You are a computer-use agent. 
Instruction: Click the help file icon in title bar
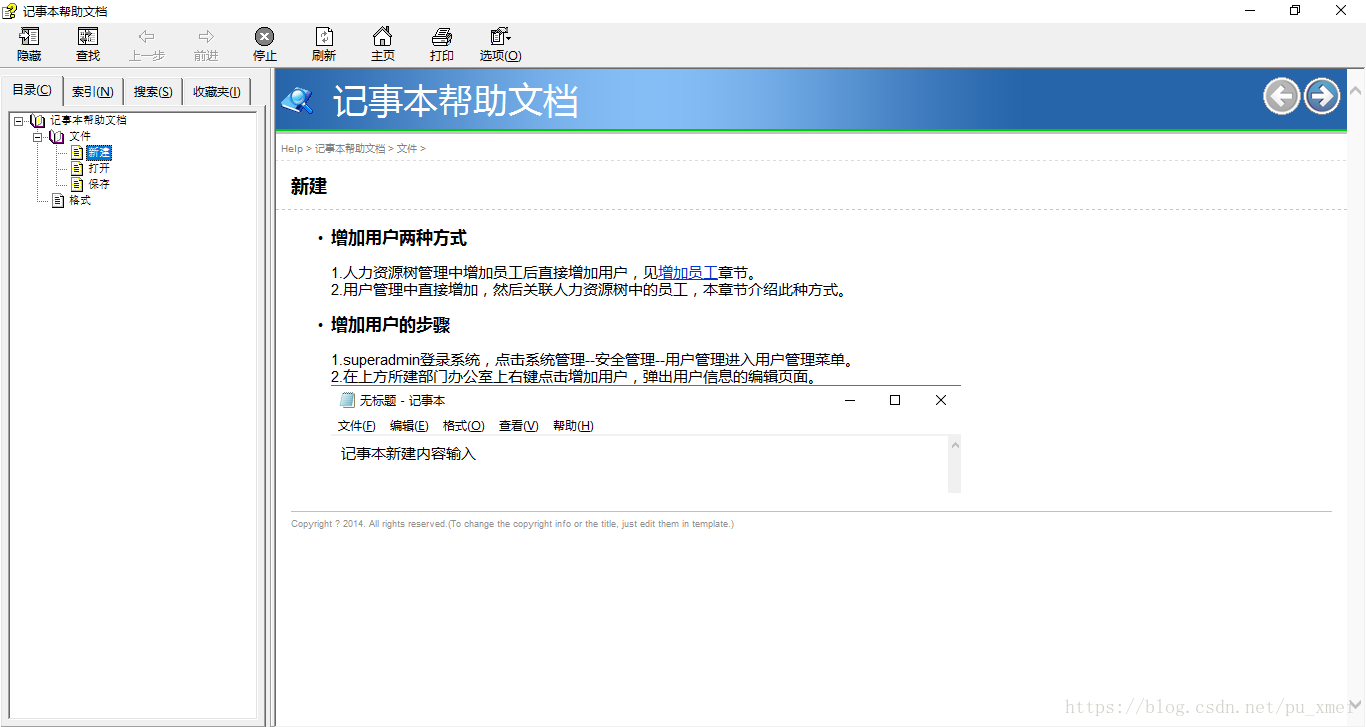point(10,10)
